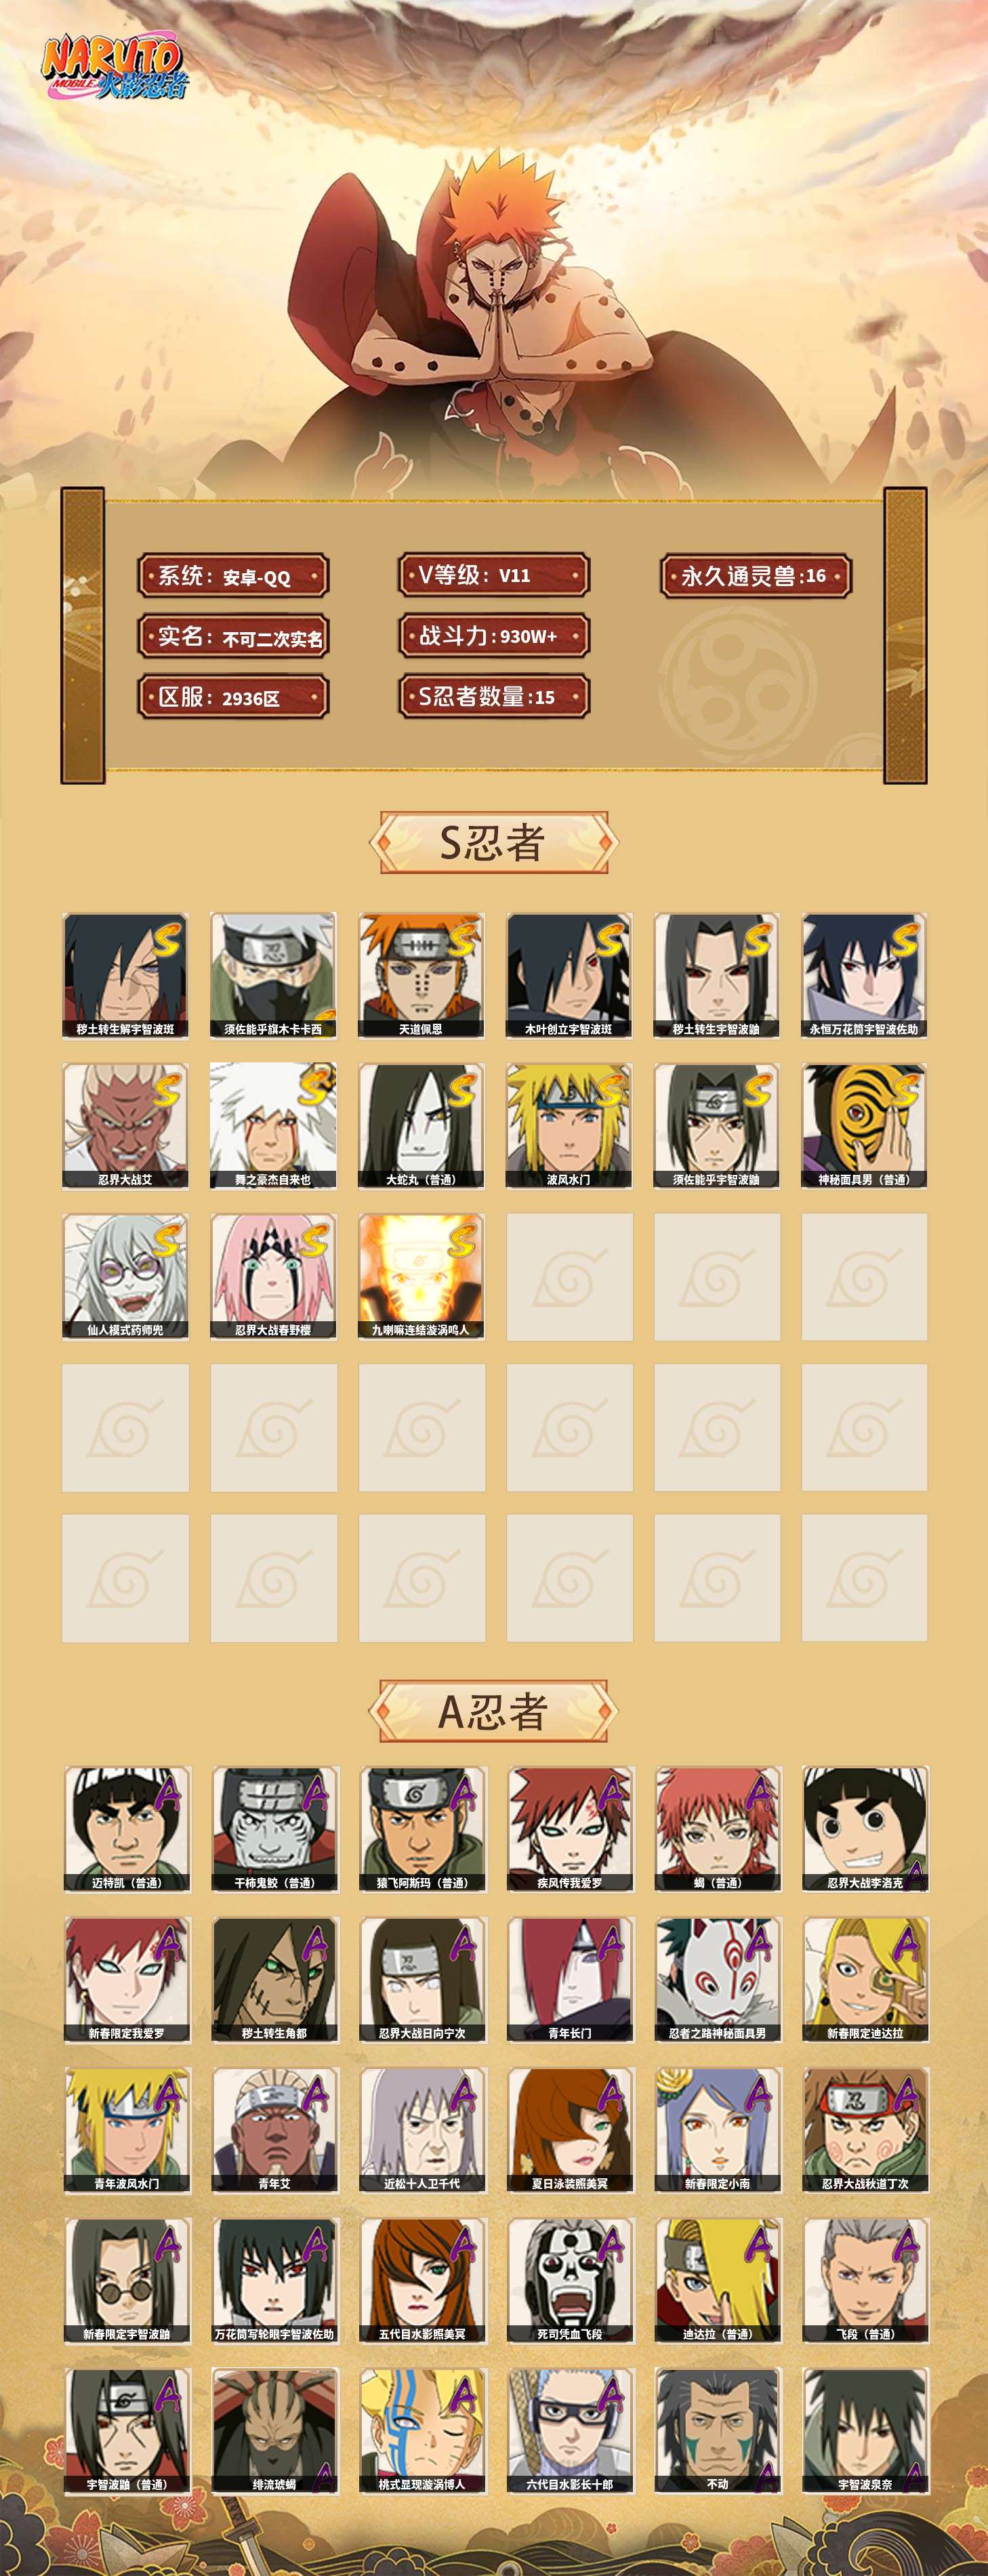Click the S忍者 section header
This screenshot has height=2576, width=988.
(x=493, y=842)
